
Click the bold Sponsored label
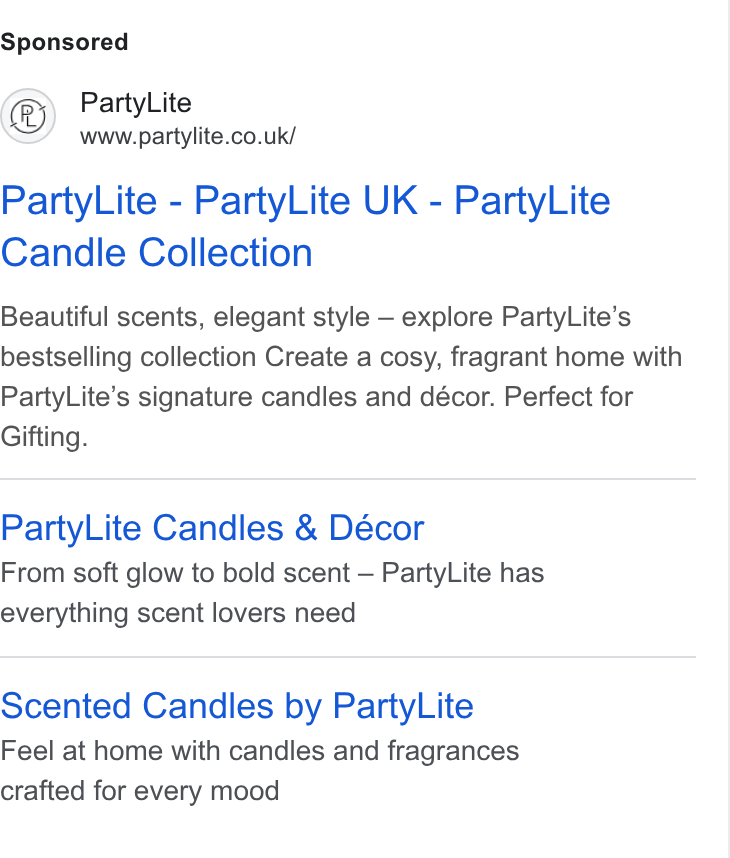[64, 42]
